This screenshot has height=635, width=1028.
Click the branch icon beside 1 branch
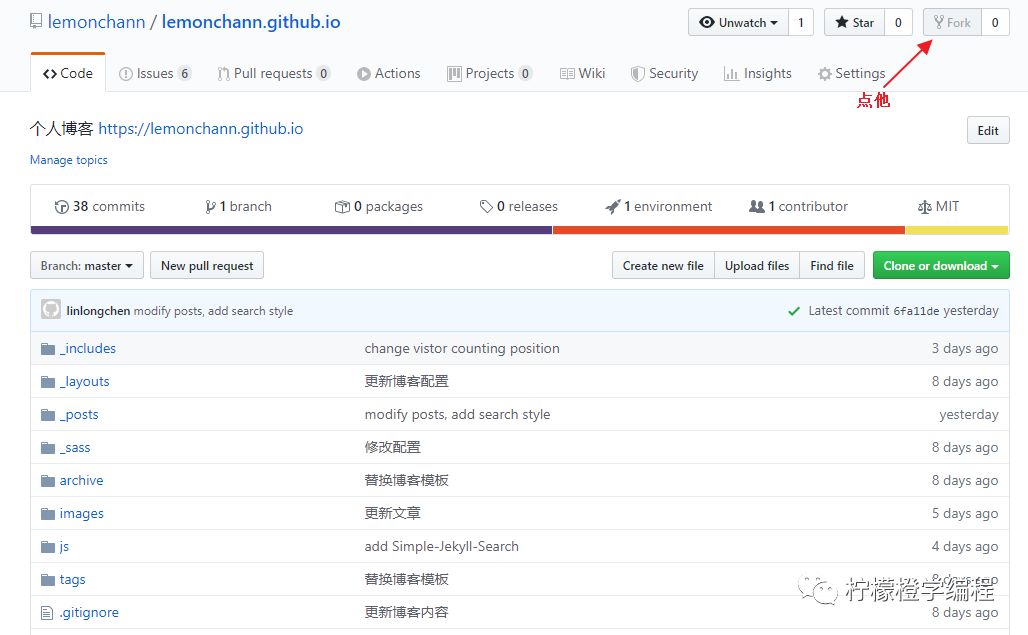pyautogui.click(x=210, y=207)
